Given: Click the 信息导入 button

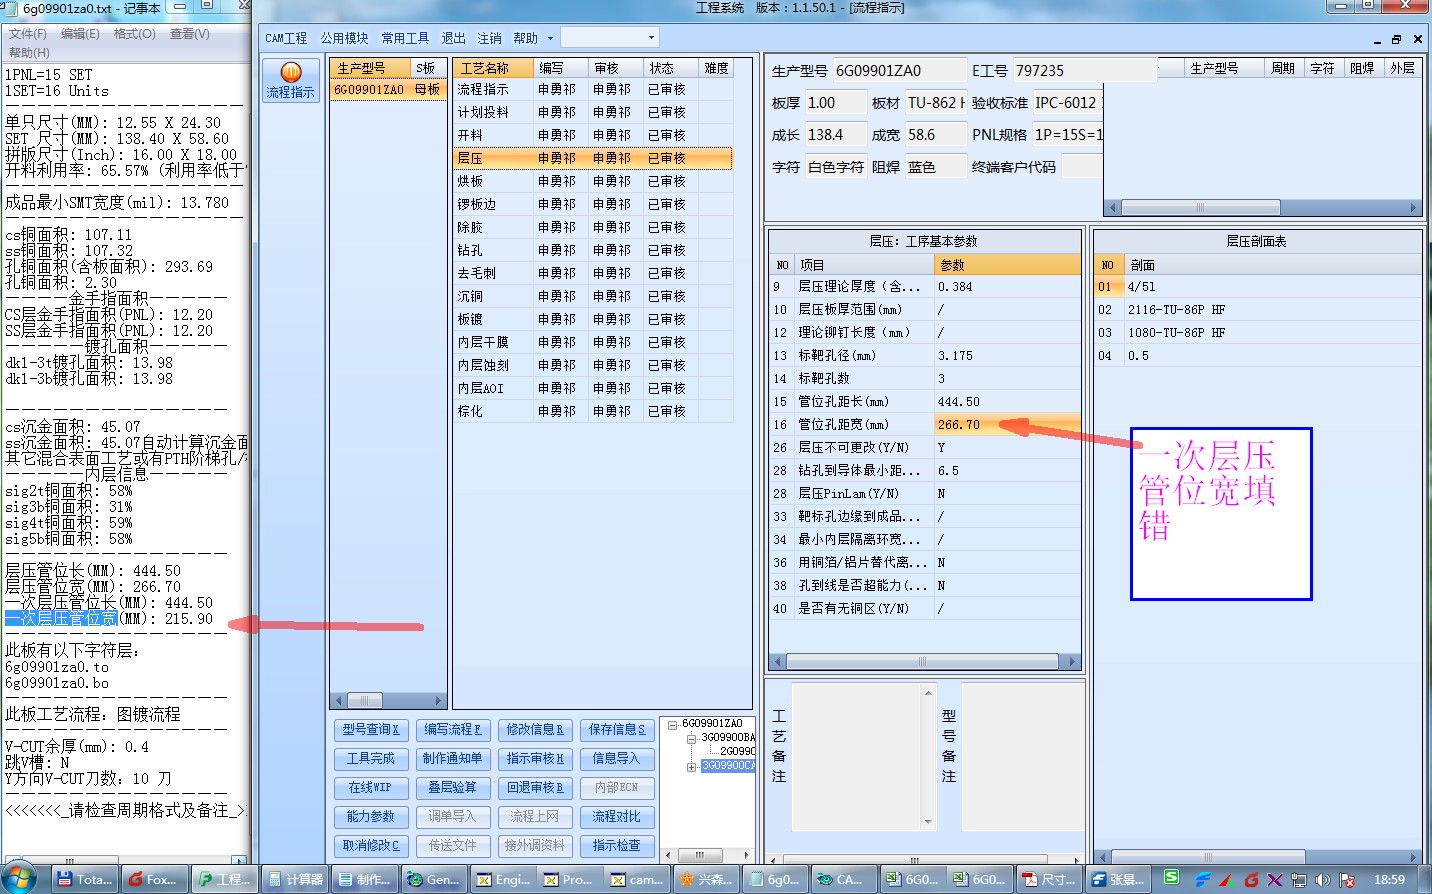Looking at the screenshot, I should [x=617, y=759].
